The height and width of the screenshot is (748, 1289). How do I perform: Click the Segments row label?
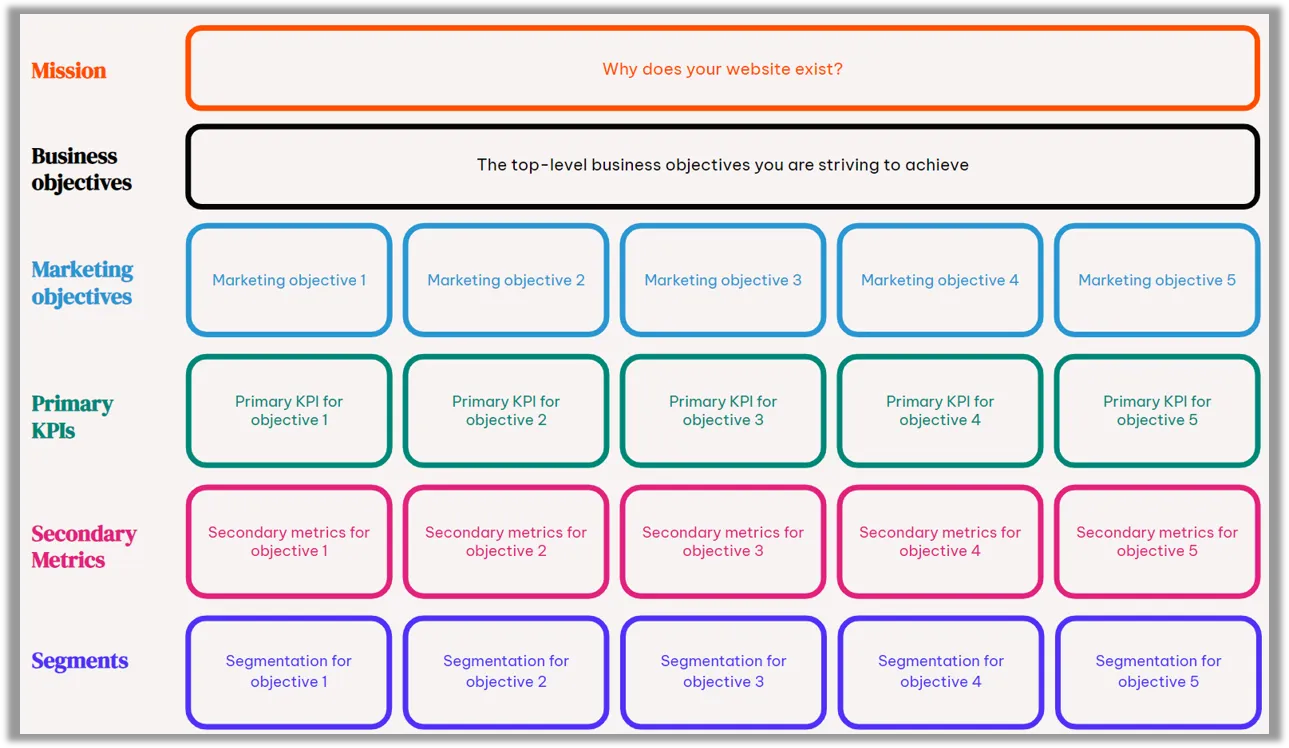click(80, 661)
